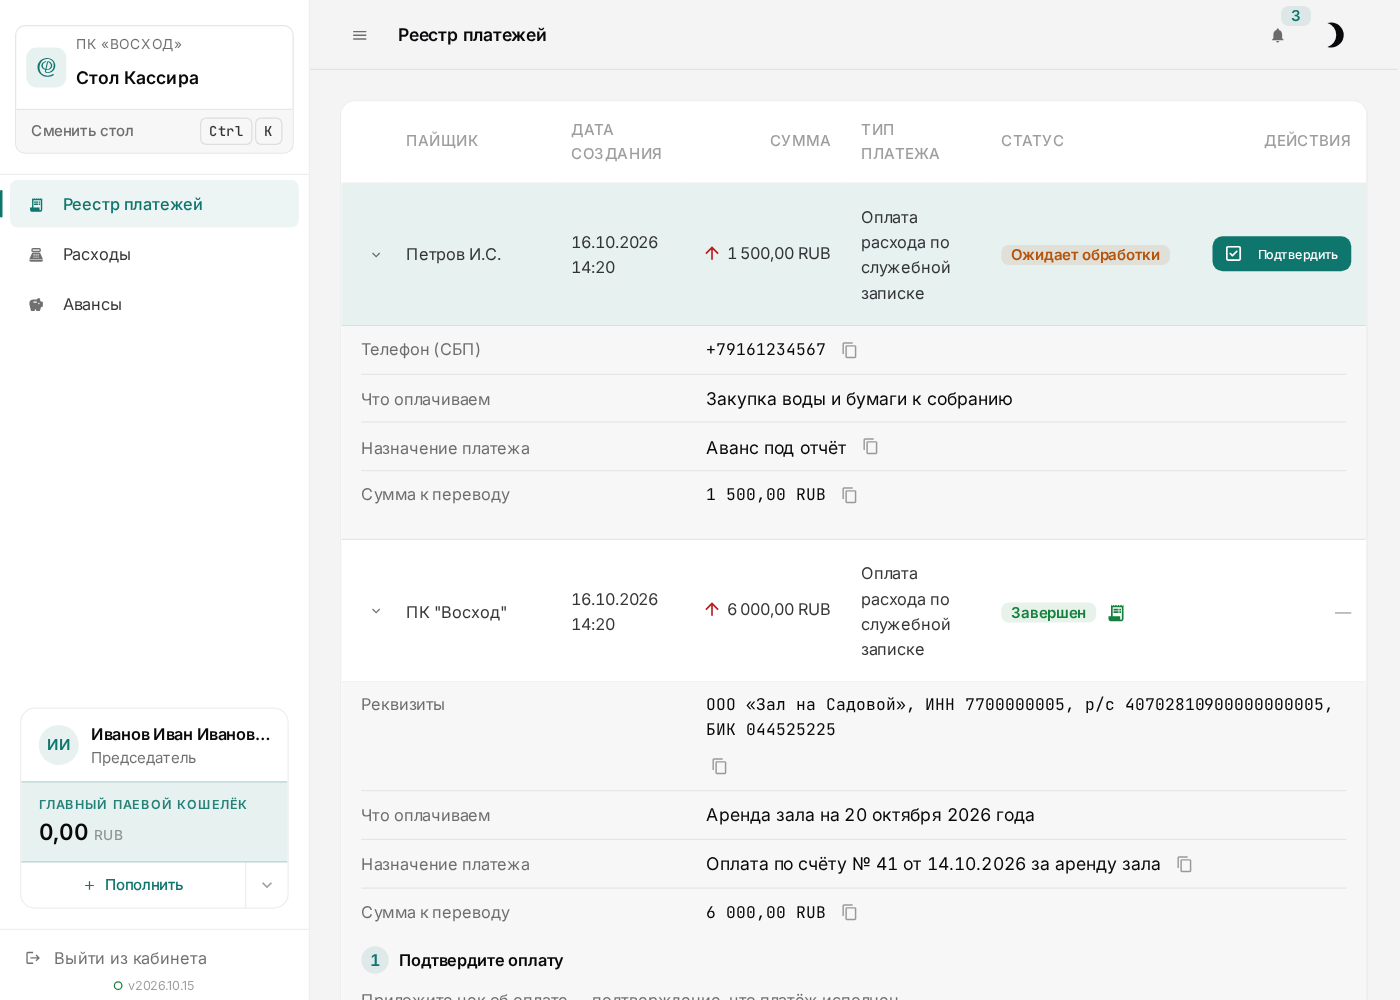The width and height of the screenshot is (1400, 1000).
Task: Open receipt icon next to Завершен status
Action: (x=1116, y=613)
